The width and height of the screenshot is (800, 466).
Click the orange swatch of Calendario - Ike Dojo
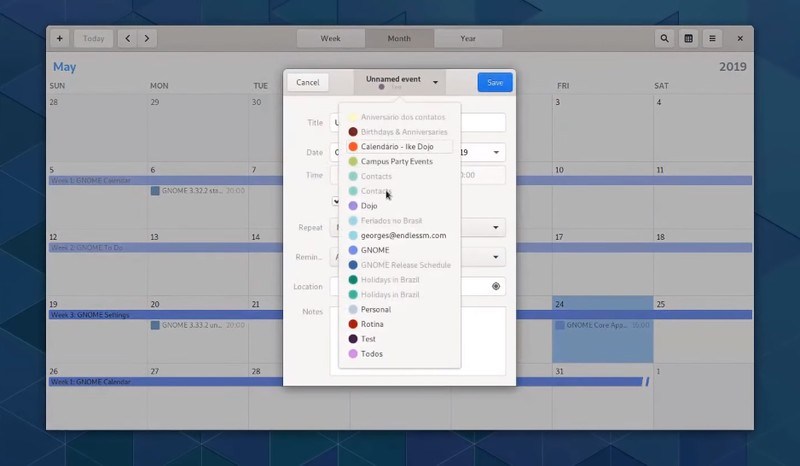353,146
